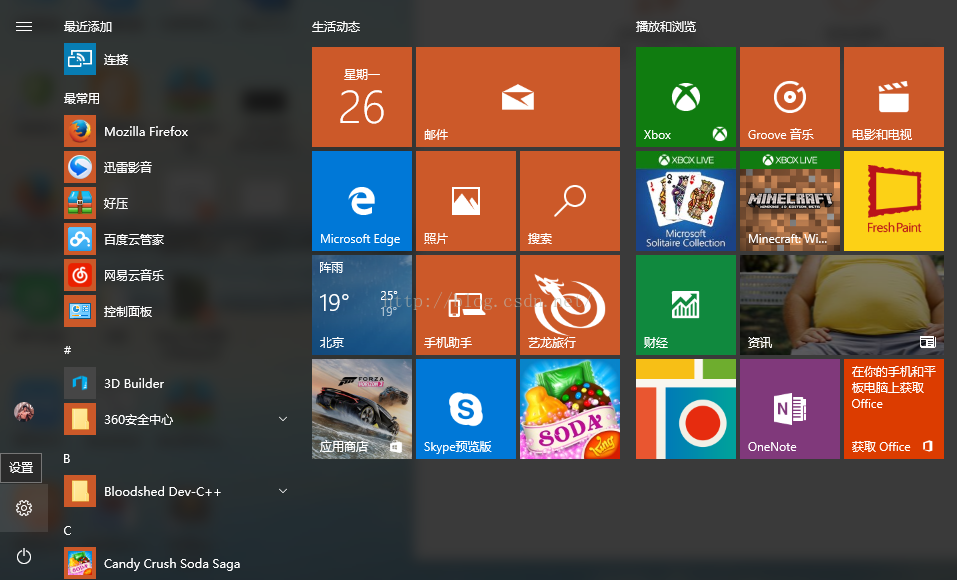Click the 生活动态 tile group title
This screenshot has width=957, height=580.
(x=336, y=27)
